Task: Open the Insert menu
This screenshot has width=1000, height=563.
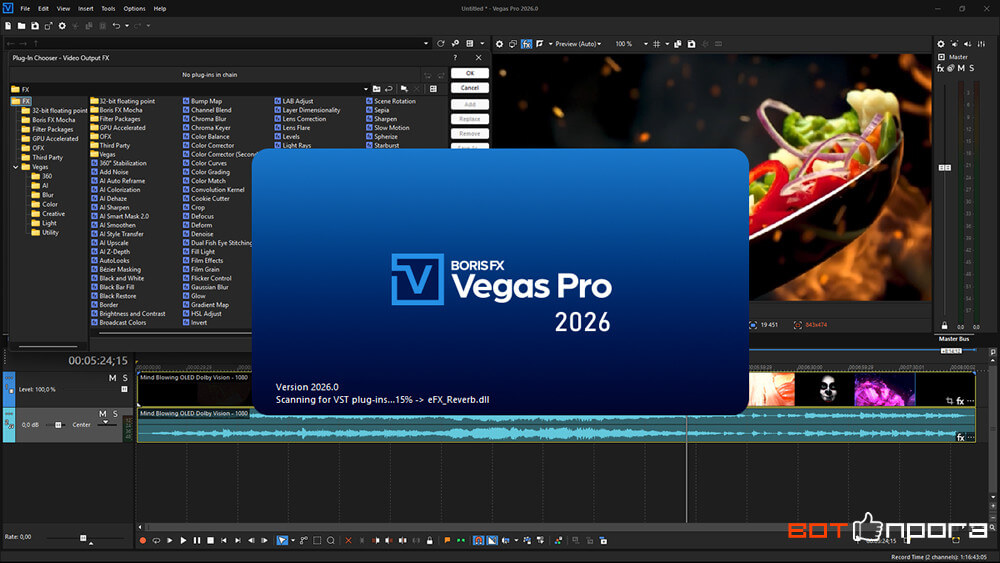Action: coord(85,9)
